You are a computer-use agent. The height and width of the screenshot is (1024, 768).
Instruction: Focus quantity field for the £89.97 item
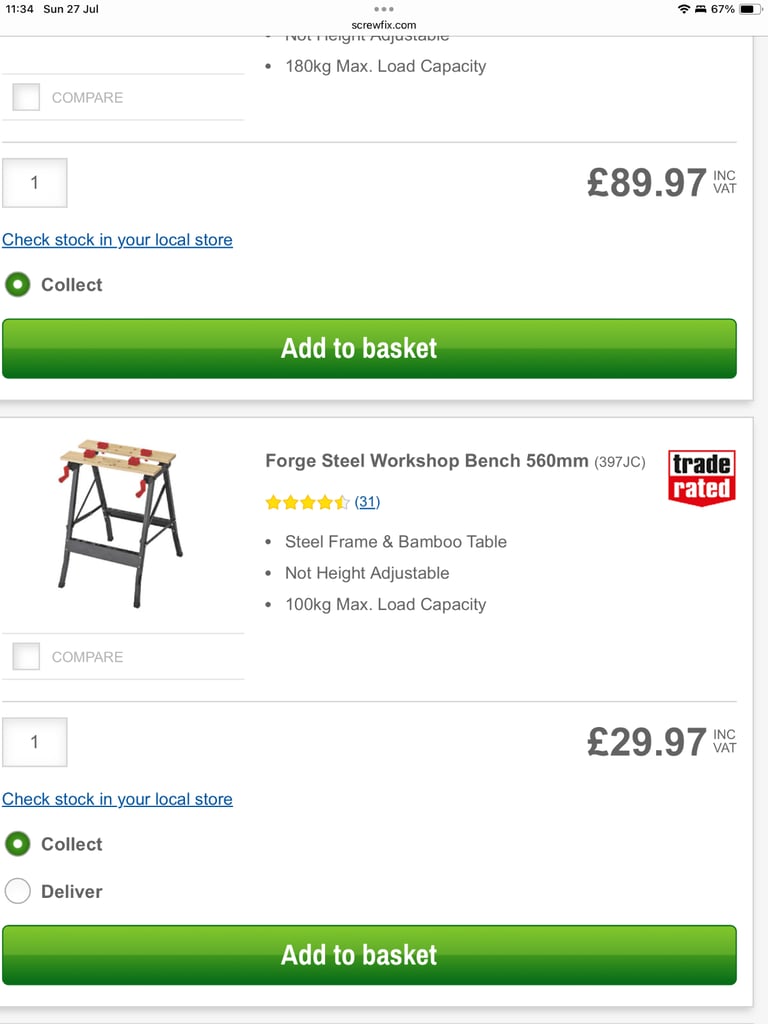point(35,183)
